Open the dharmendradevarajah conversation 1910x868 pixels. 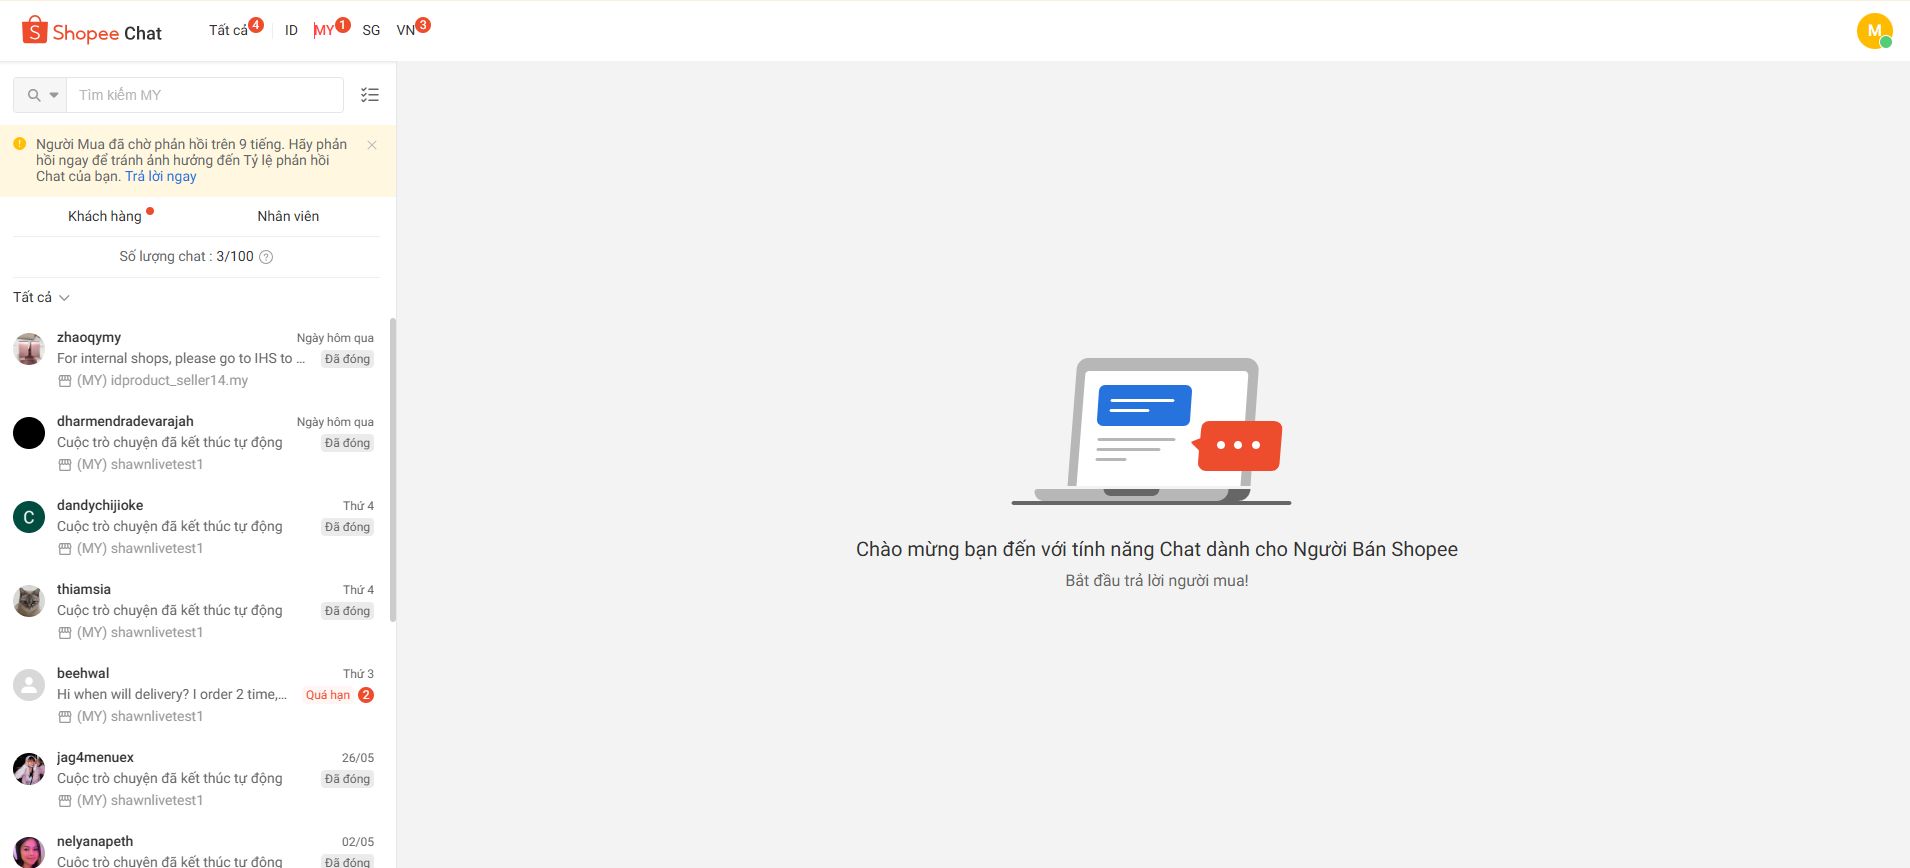coord(196,443)
